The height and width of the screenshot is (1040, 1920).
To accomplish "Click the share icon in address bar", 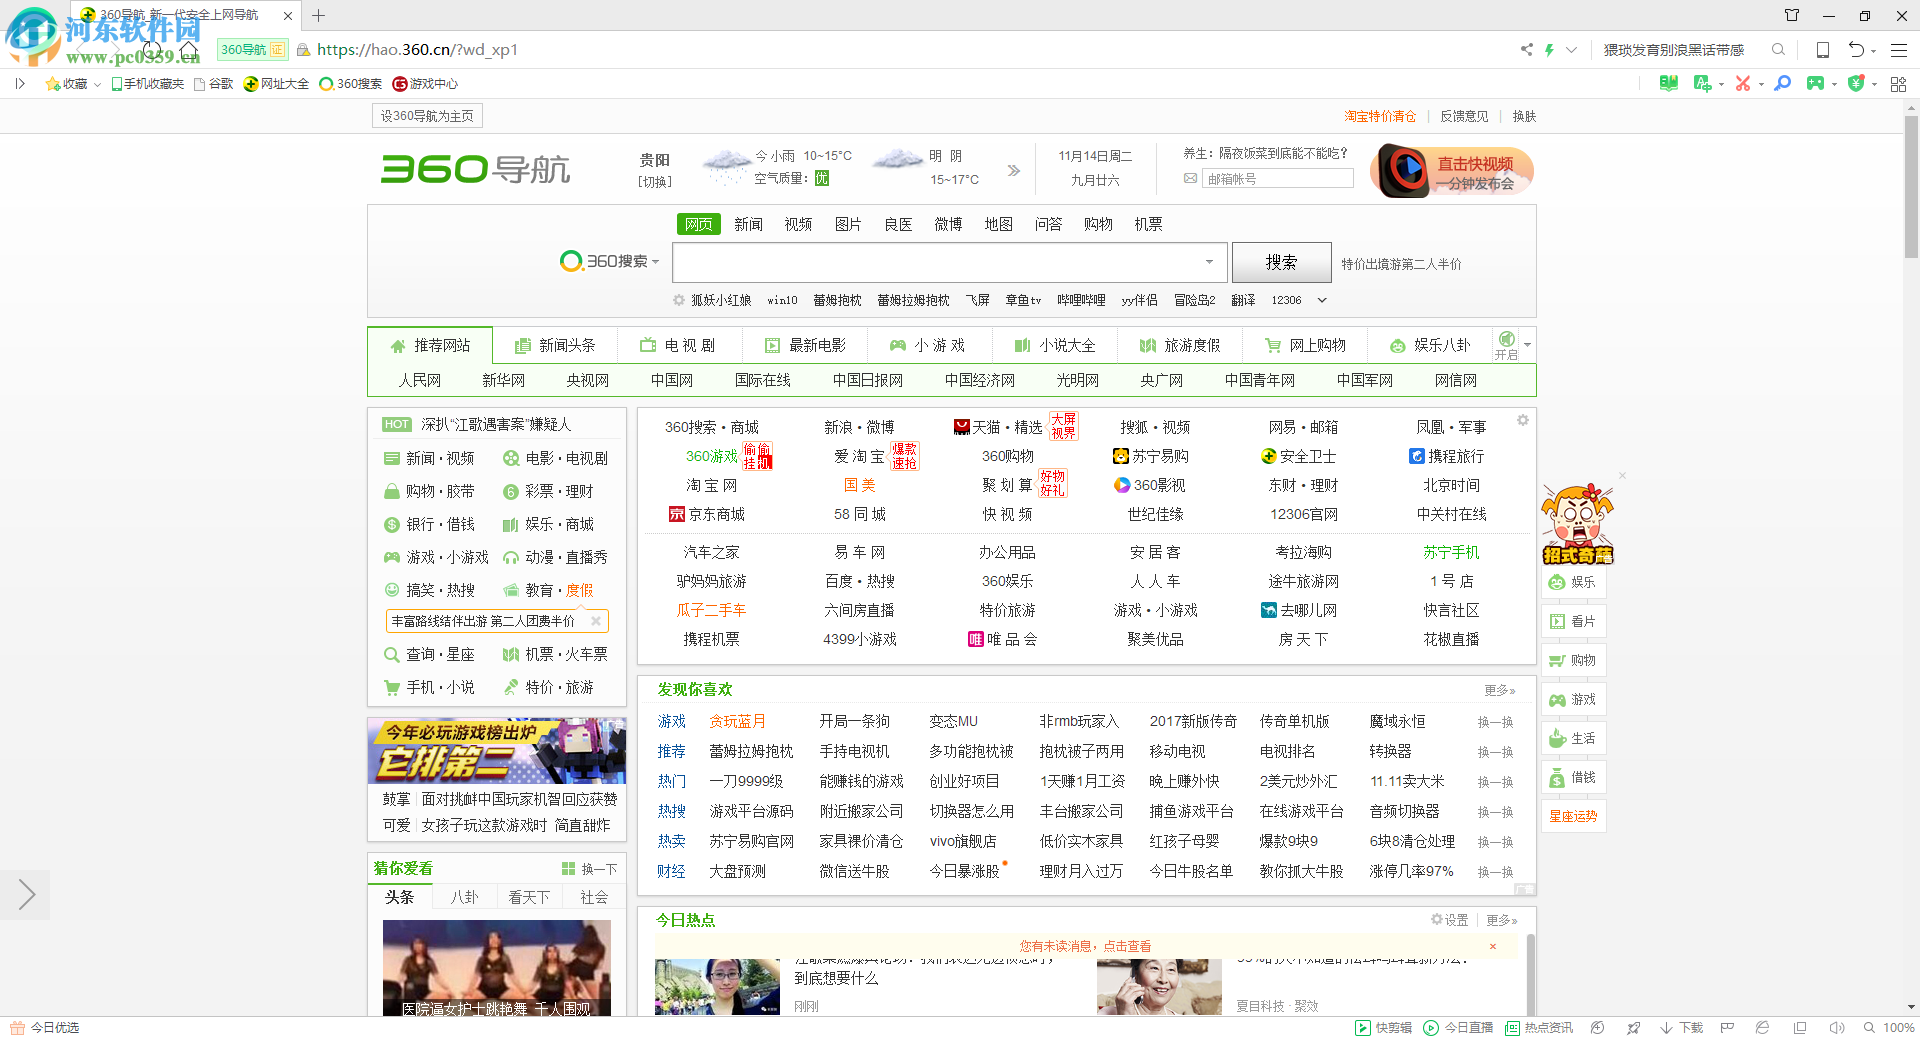I will pos(1526,49).
